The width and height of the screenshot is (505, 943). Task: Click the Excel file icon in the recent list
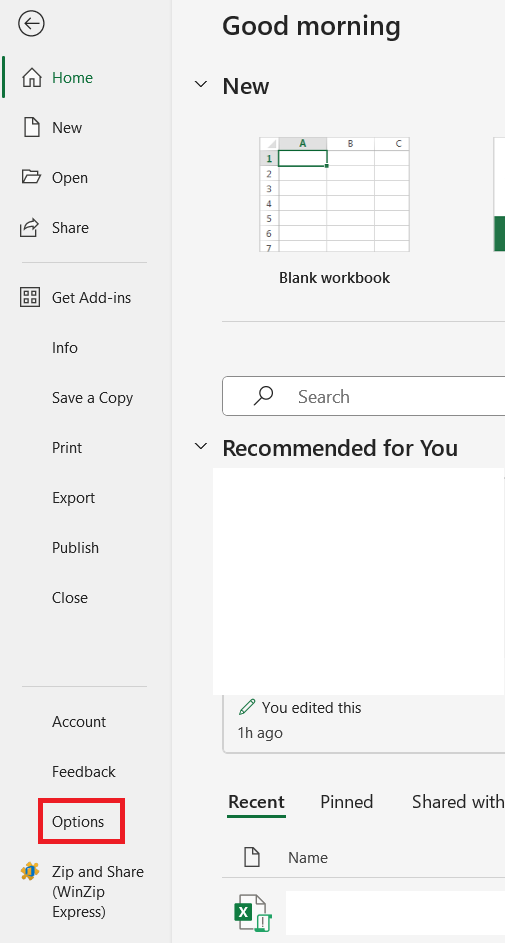[x=252, y=913]
